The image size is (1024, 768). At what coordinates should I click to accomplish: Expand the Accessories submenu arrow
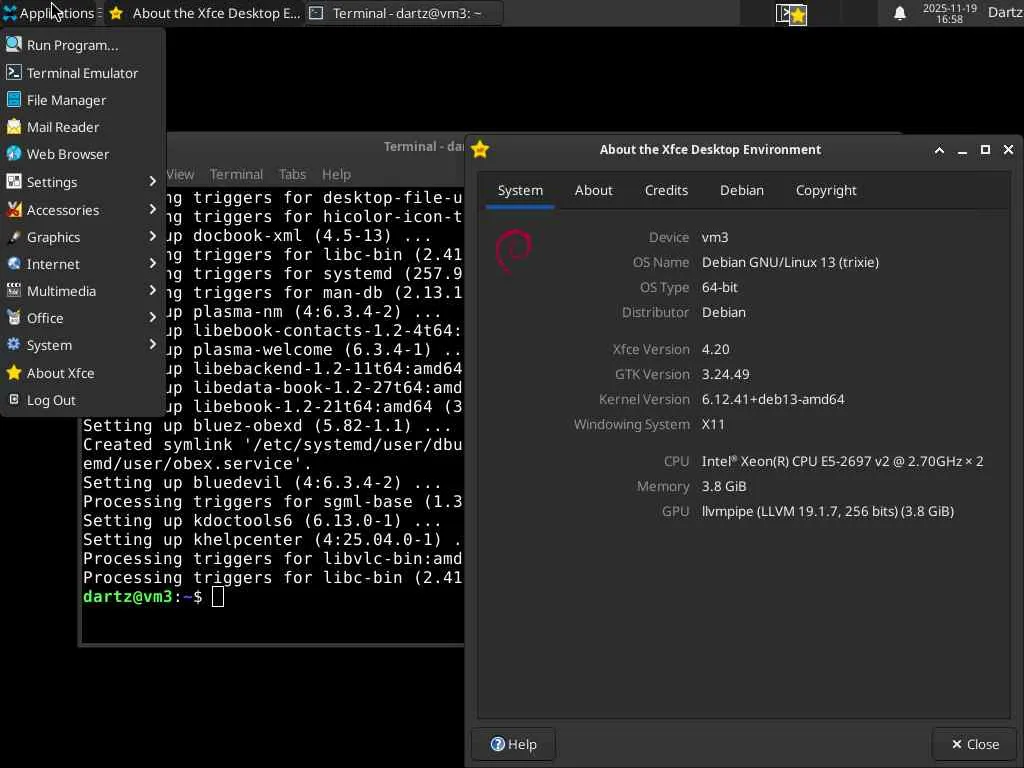tap(152, 209)
